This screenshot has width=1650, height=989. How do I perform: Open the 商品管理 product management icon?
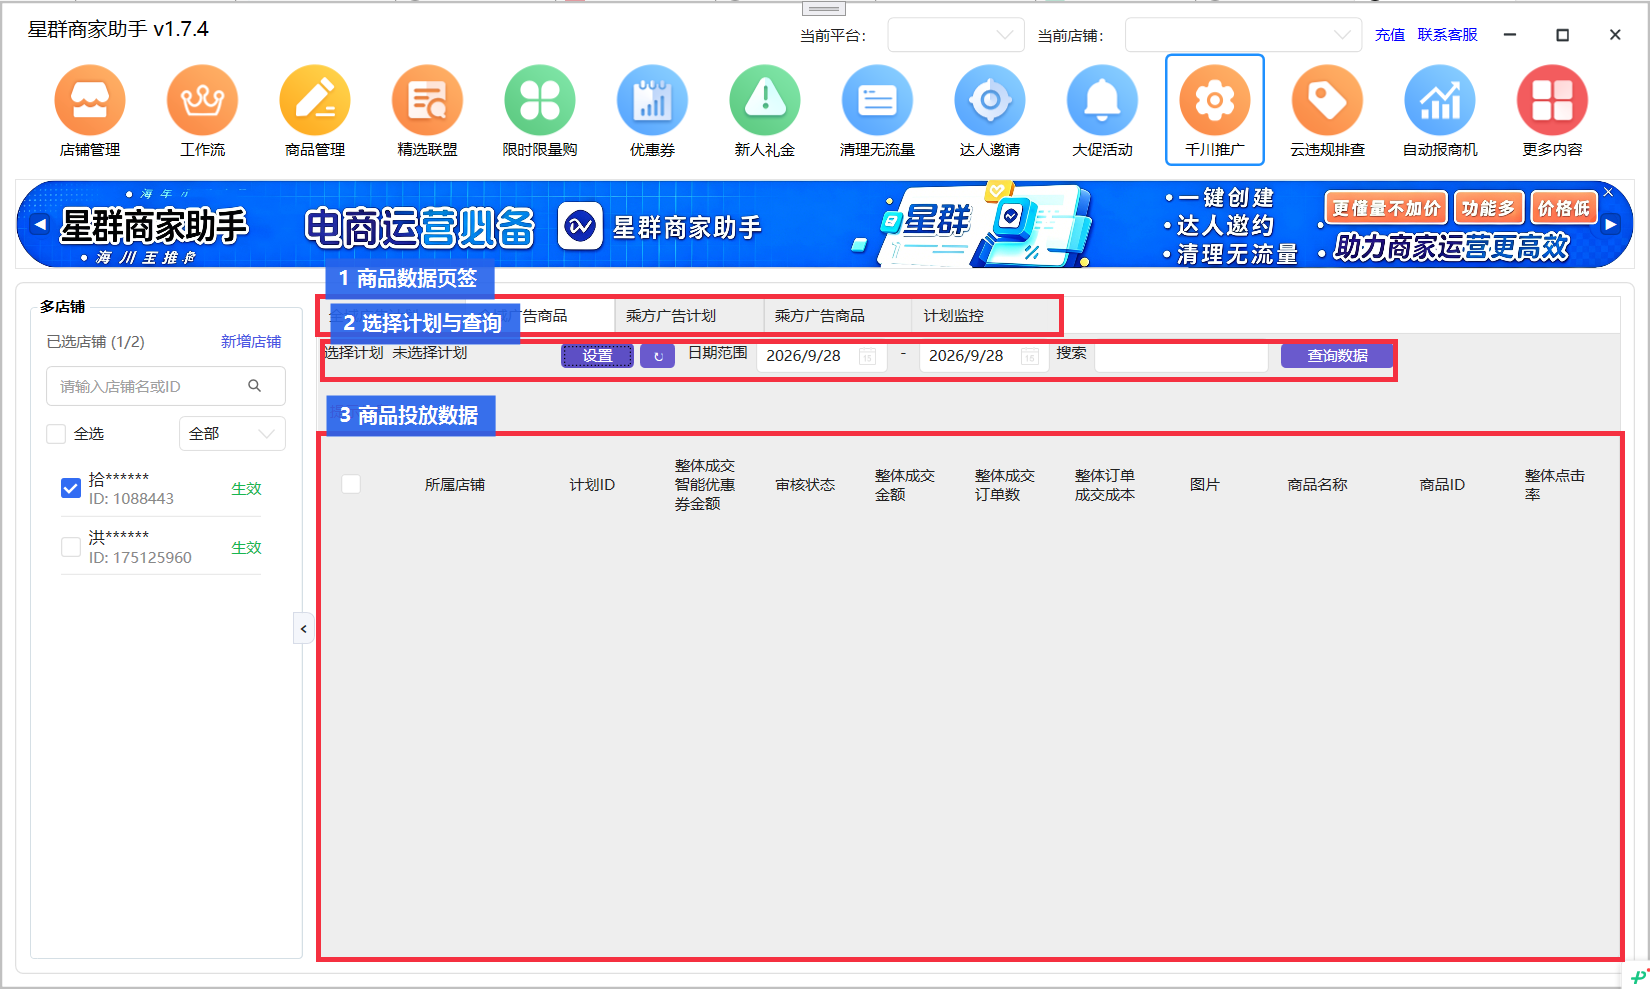[315, 100]
